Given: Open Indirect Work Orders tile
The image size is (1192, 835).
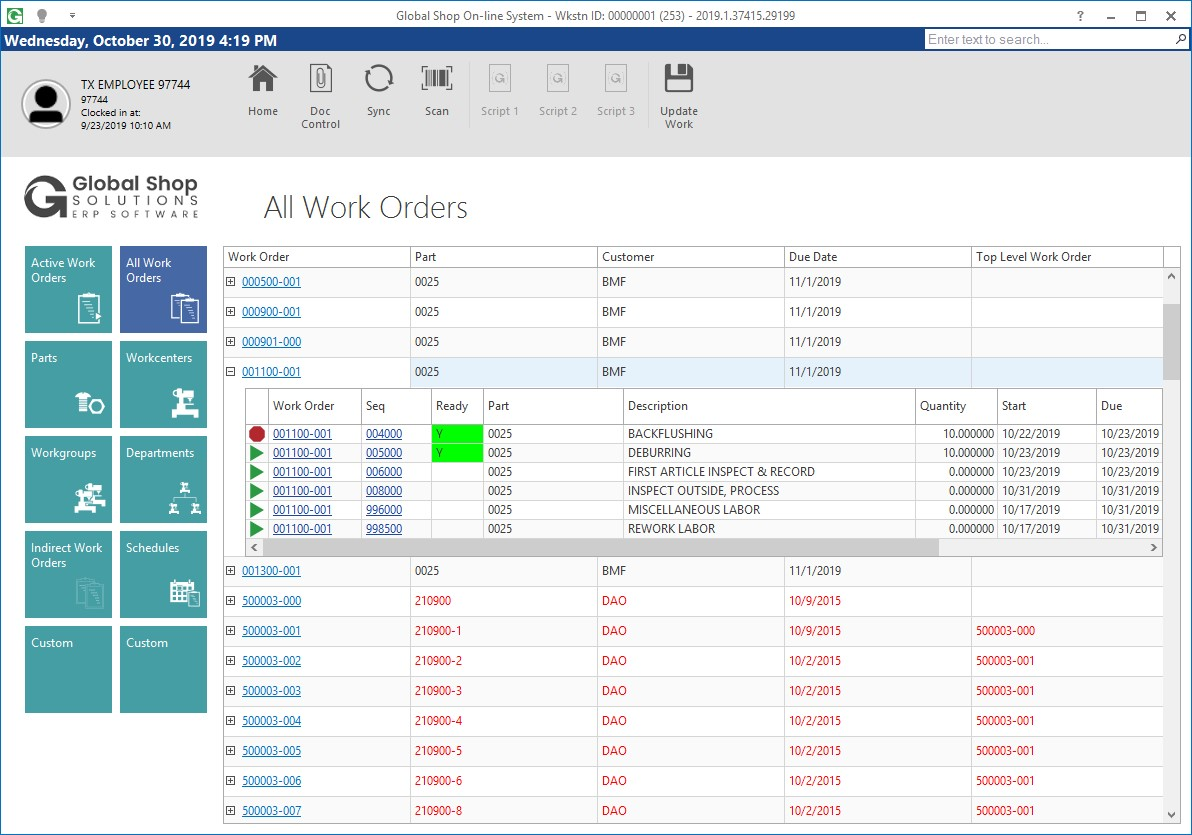Looking at the screenshot, I should 68,574.
